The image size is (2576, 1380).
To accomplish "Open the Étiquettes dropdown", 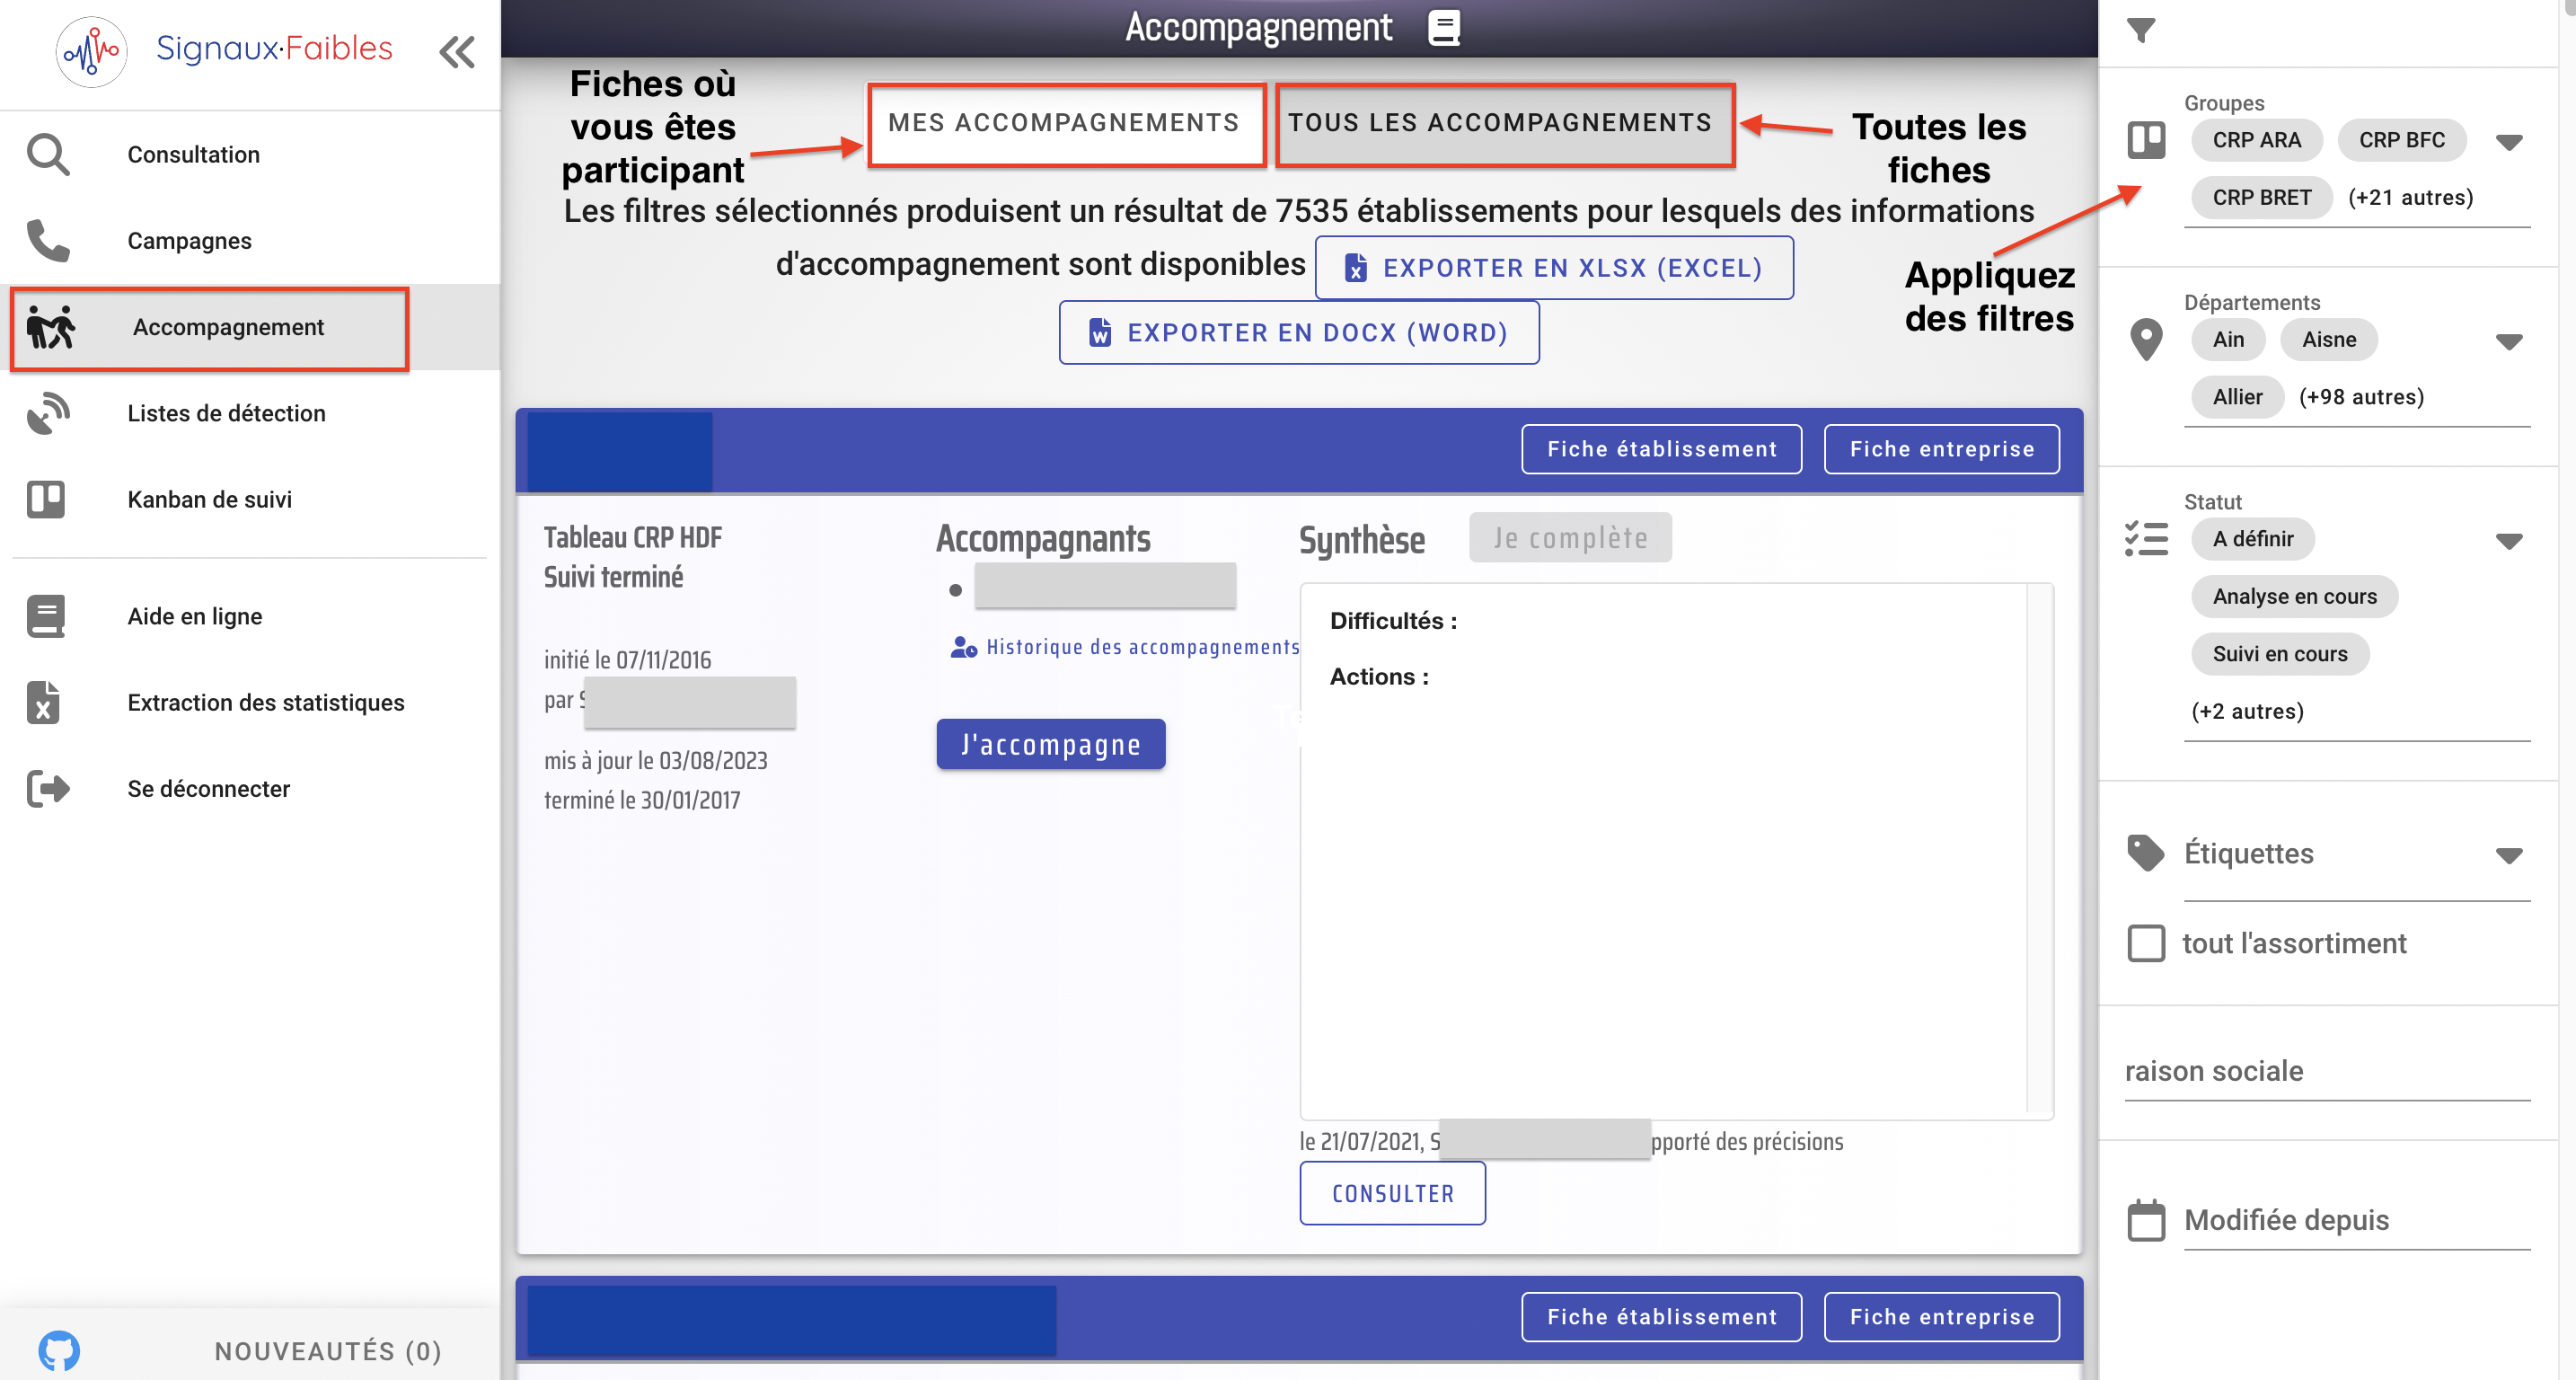I will [2508, 855].
